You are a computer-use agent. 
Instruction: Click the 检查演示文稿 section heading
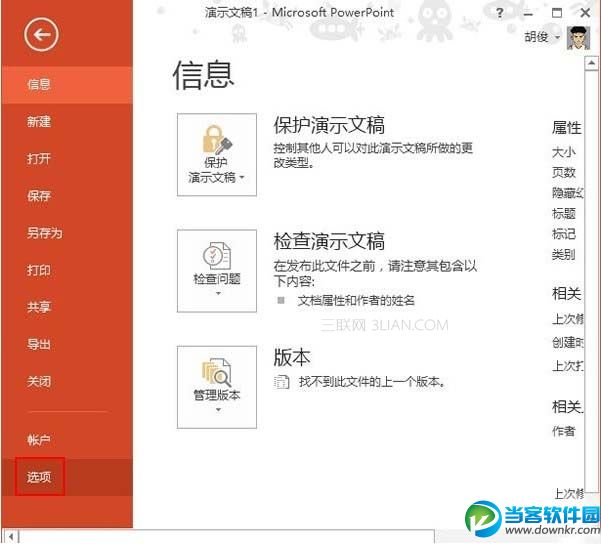coord(329,242)
